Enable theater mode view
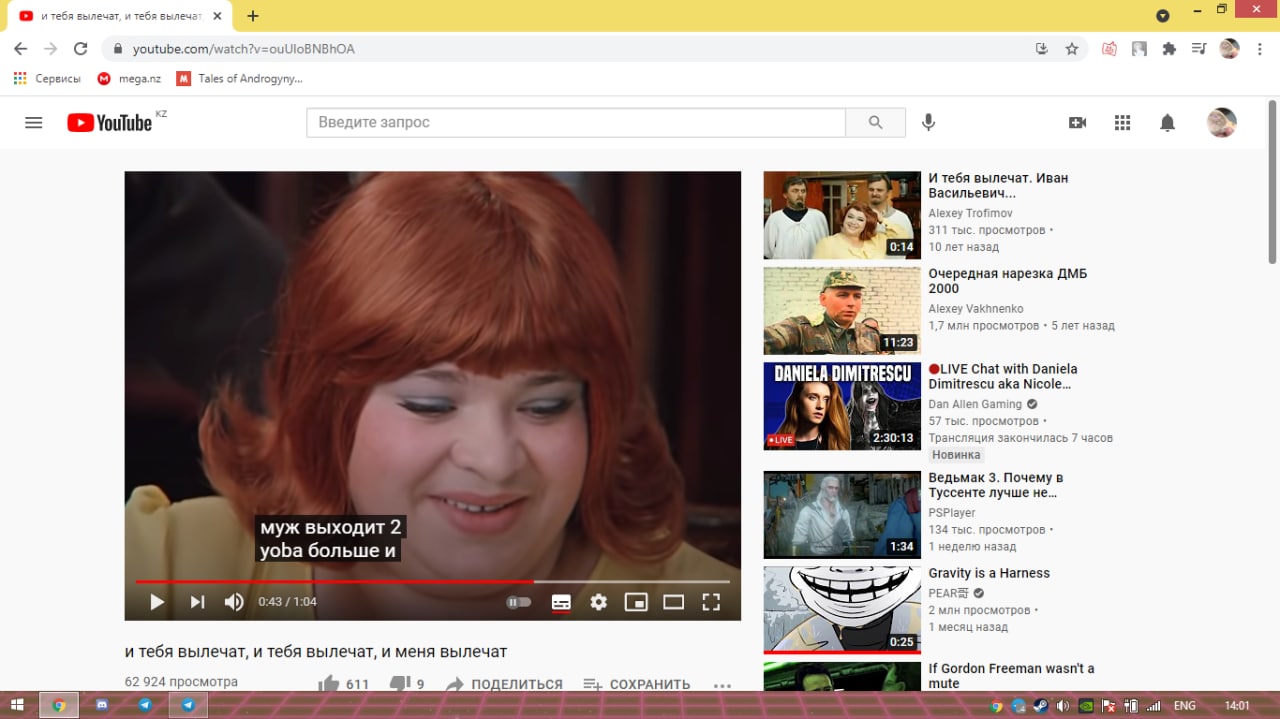Screen dimensions: 1280x719 tap(673, 602)
